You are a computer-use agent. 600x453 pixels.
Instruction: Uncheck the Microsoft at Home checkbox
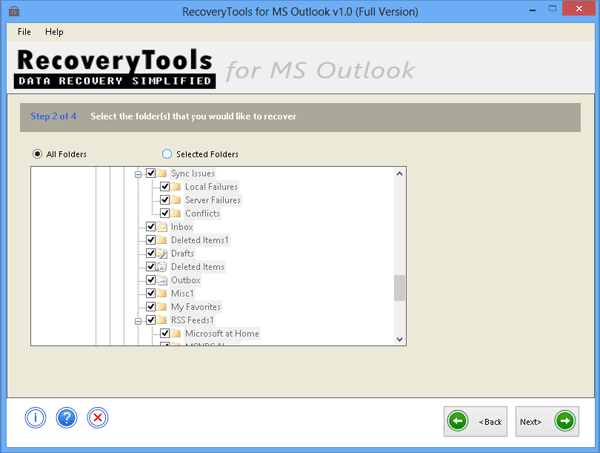[x=165, y=333]
